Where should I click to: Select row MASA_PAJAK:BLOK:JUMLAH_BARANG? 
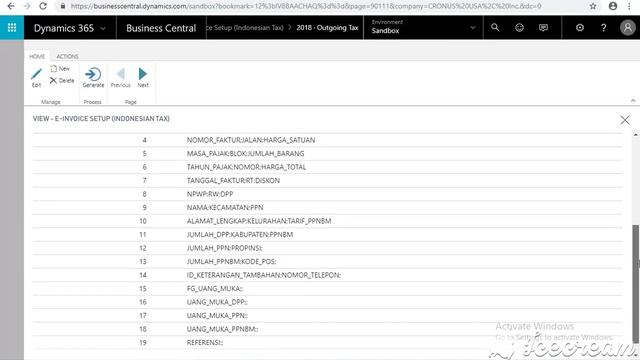[327, 153]
